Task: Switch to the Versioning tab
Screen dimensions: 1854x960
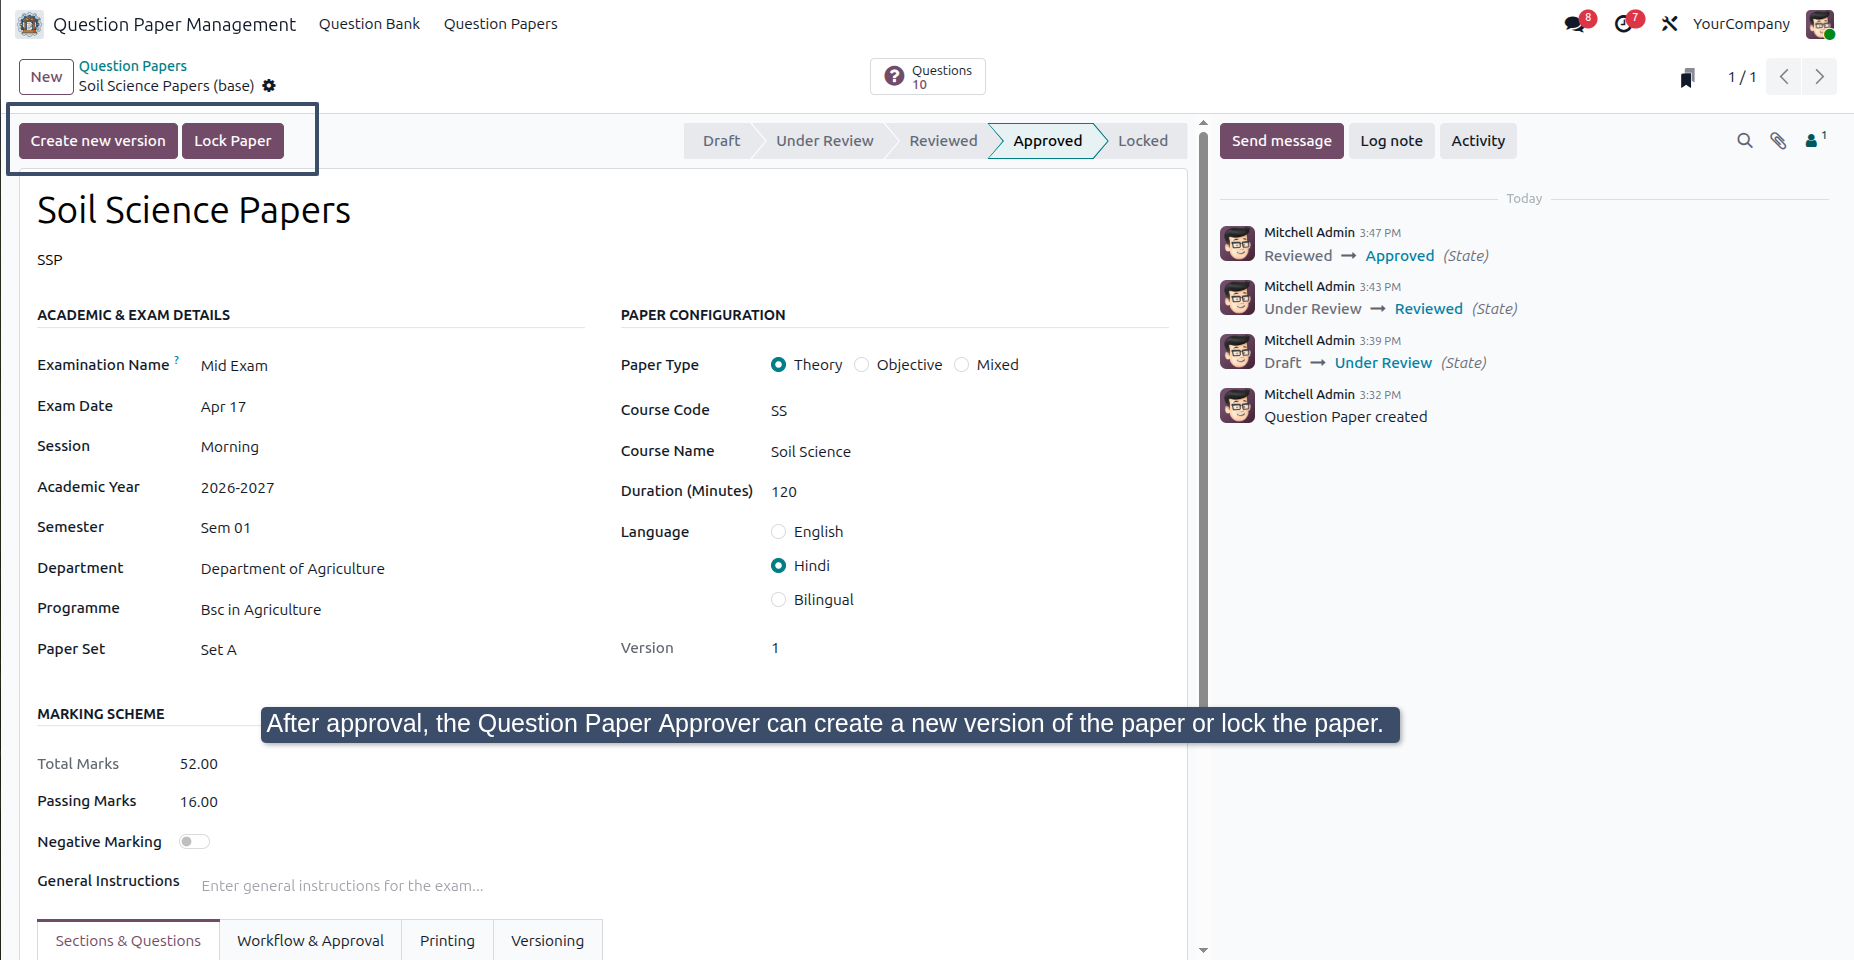Action: pos(547,941)
